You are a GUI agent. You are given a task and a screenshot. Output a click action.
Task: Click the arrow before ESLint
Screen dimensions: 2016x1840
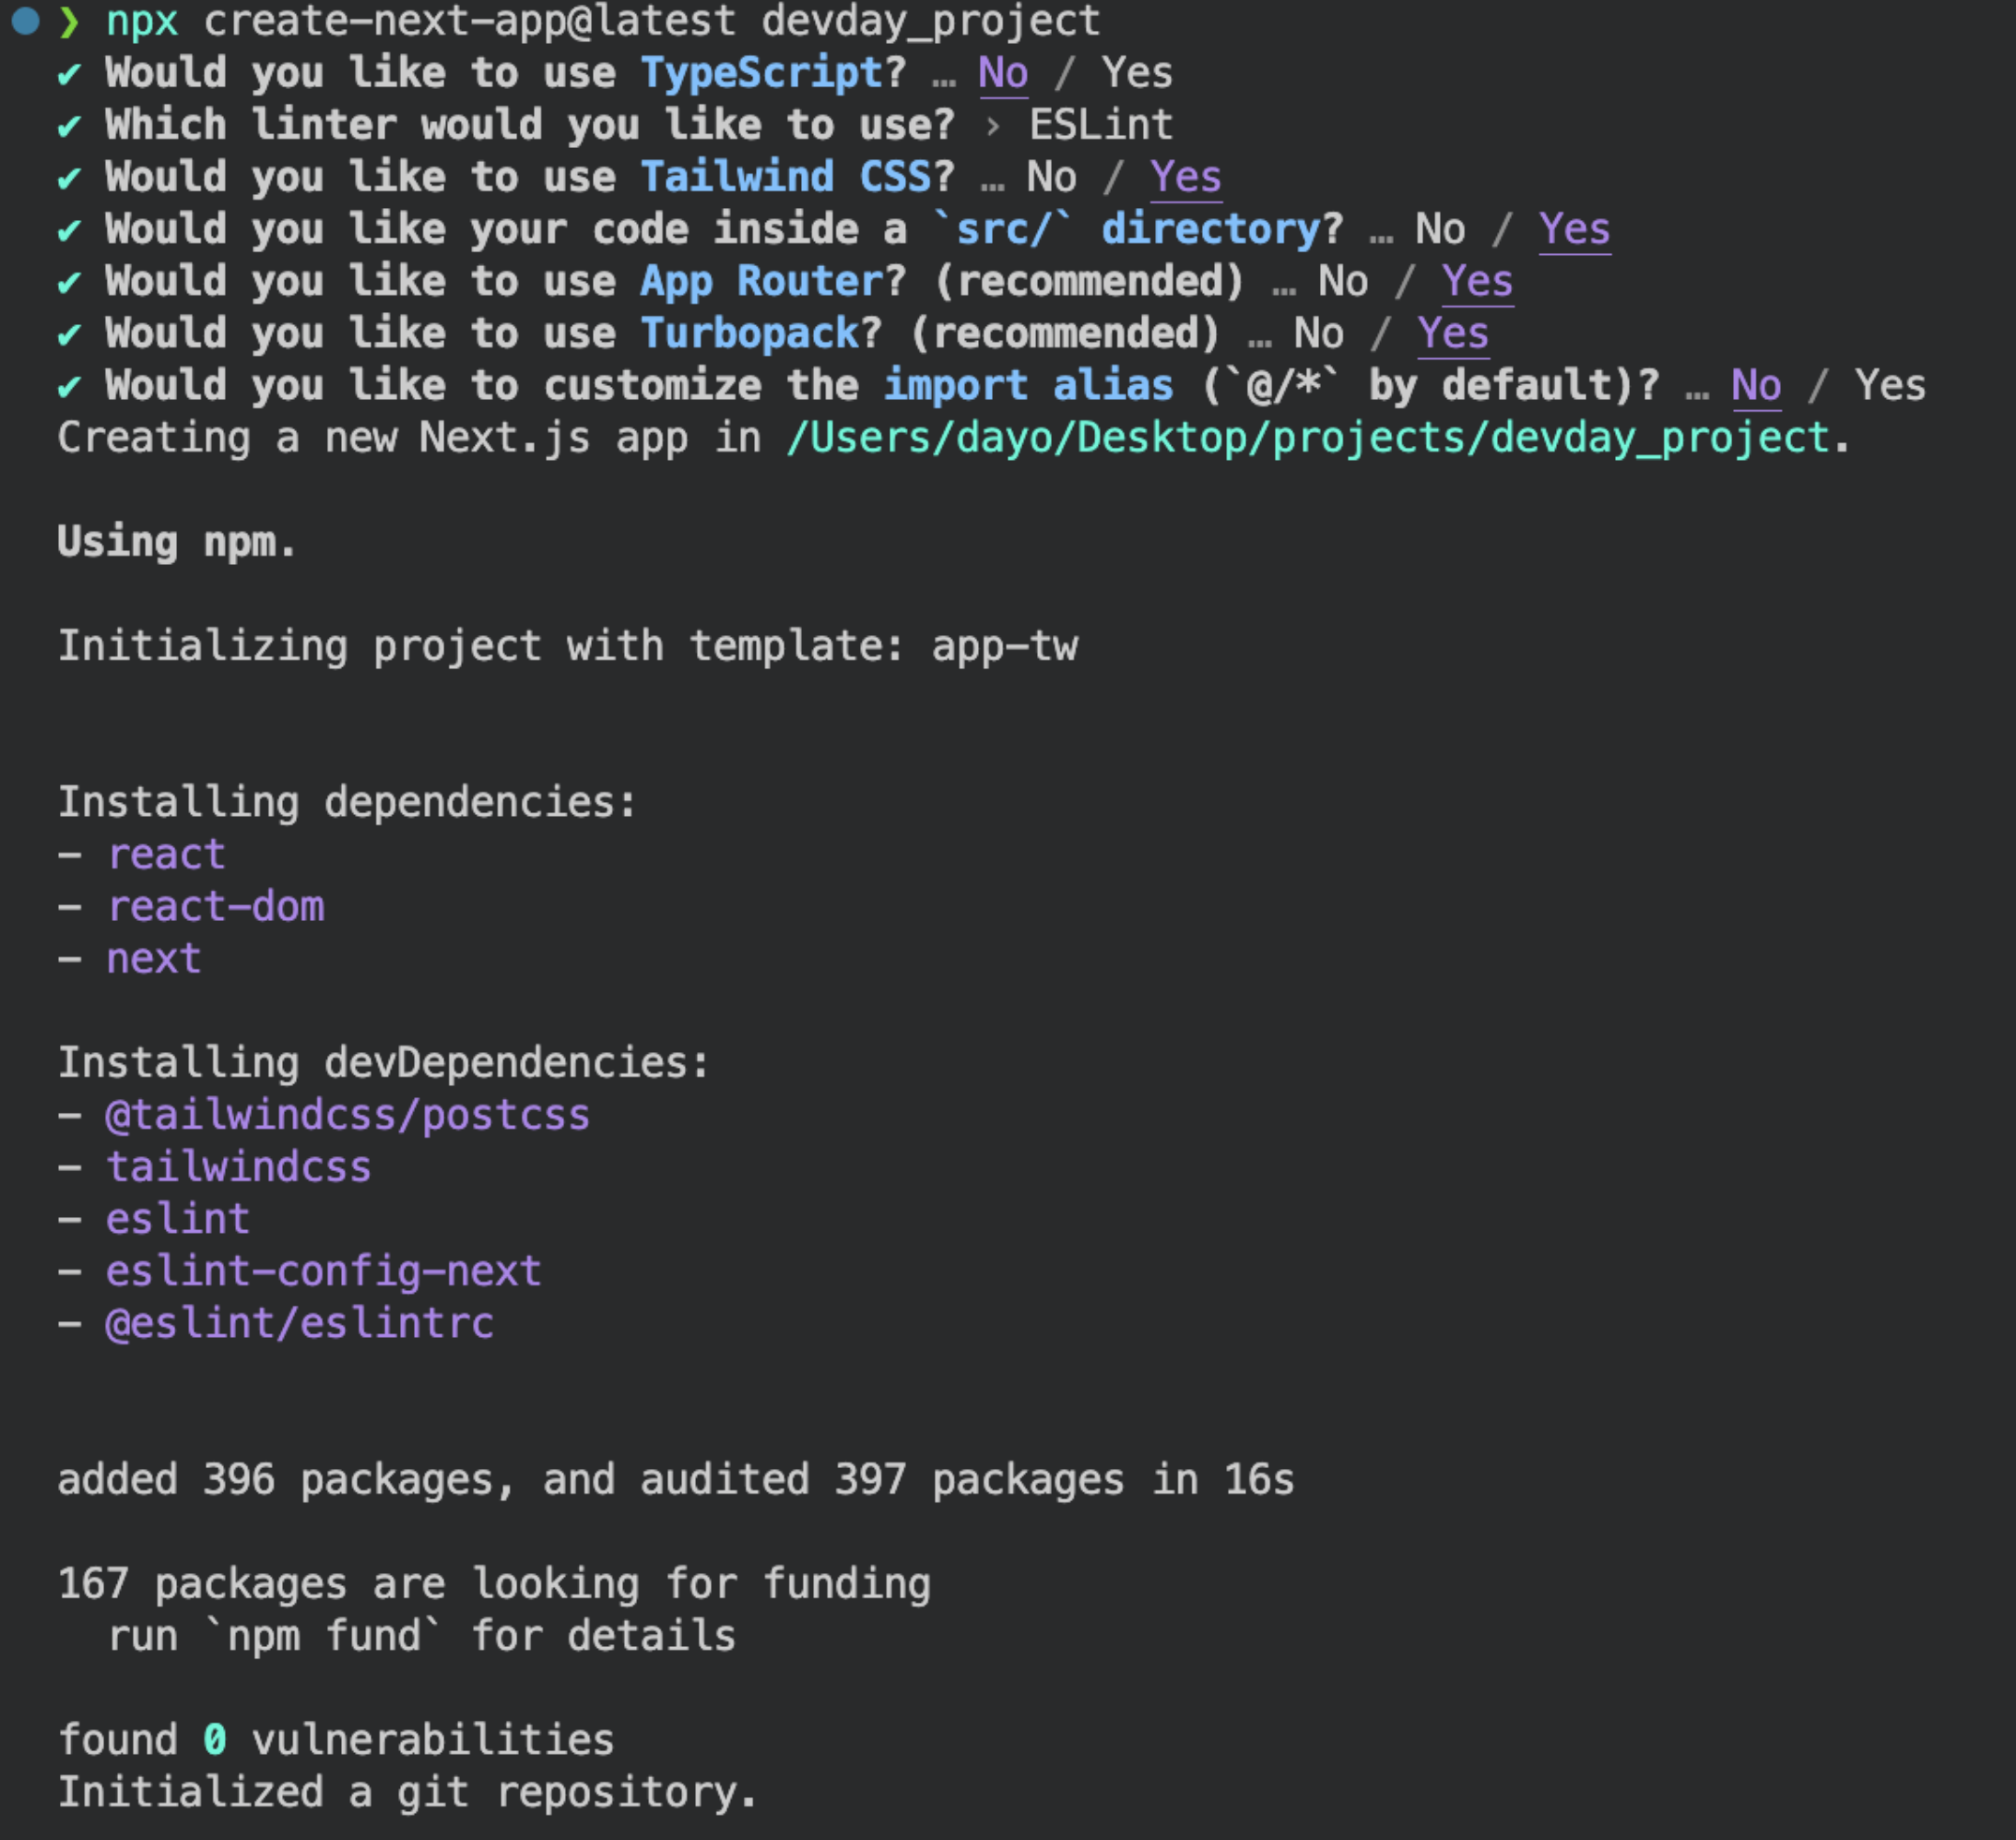pyautogui.click(x=992, y=126)
